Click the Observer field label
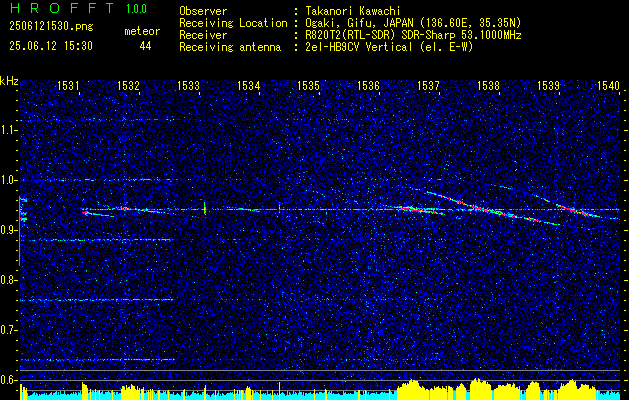Image resolution: width=629 pixels, height=400 pixels. (203, 11)
